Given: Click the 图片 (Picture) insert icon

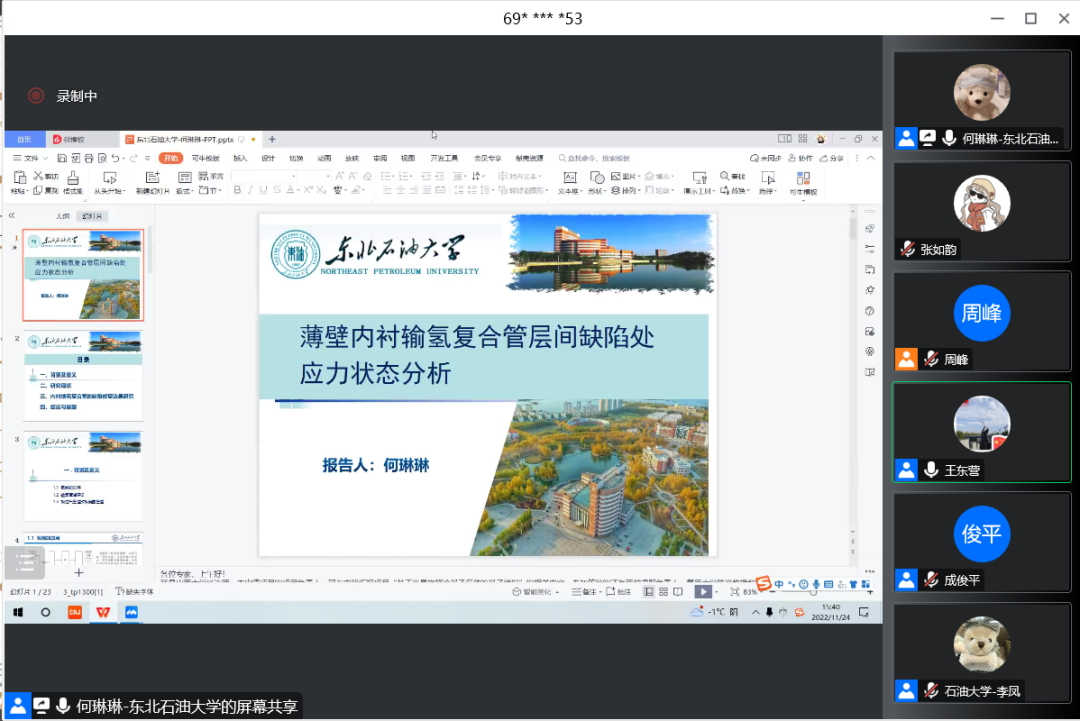Looking at the screenshot, I should pyautogui.click(x=617, y=176).
